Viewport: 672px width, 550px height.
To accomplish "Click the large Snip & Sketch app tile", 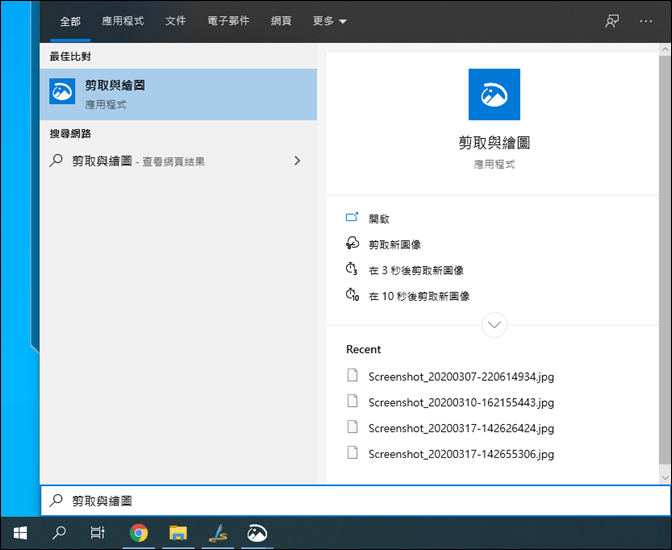I will 494,94.
